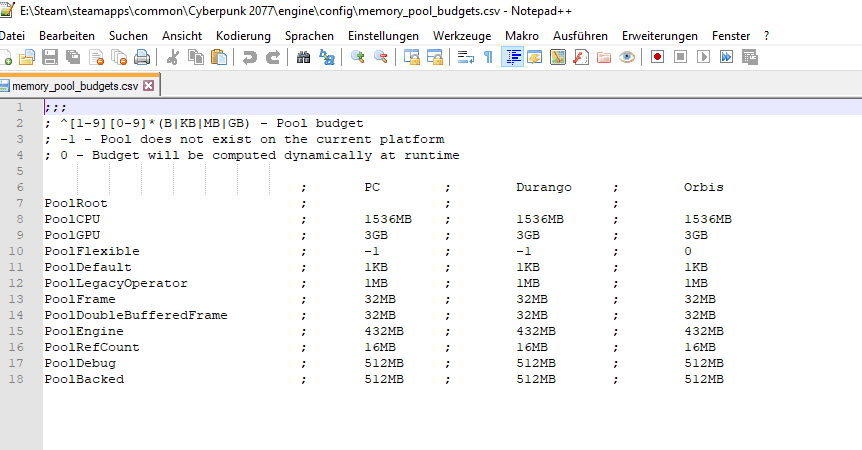Run macro multiple times

click(x=726, y=57)
